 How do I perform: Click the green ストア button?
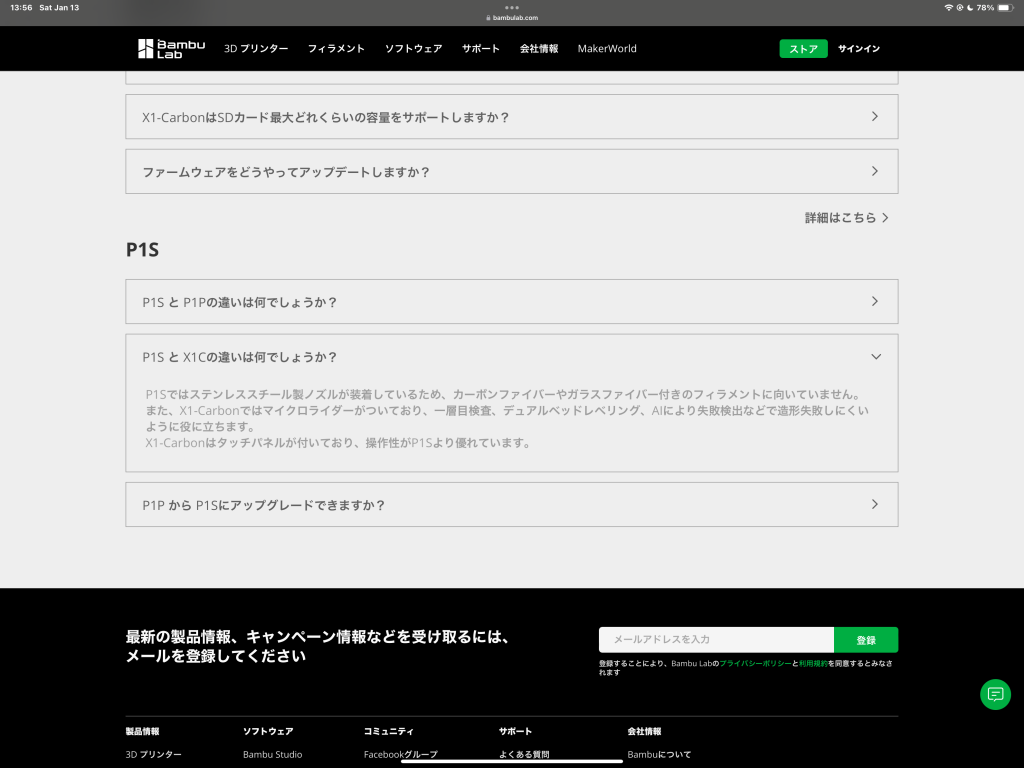[x=803, y=49]
